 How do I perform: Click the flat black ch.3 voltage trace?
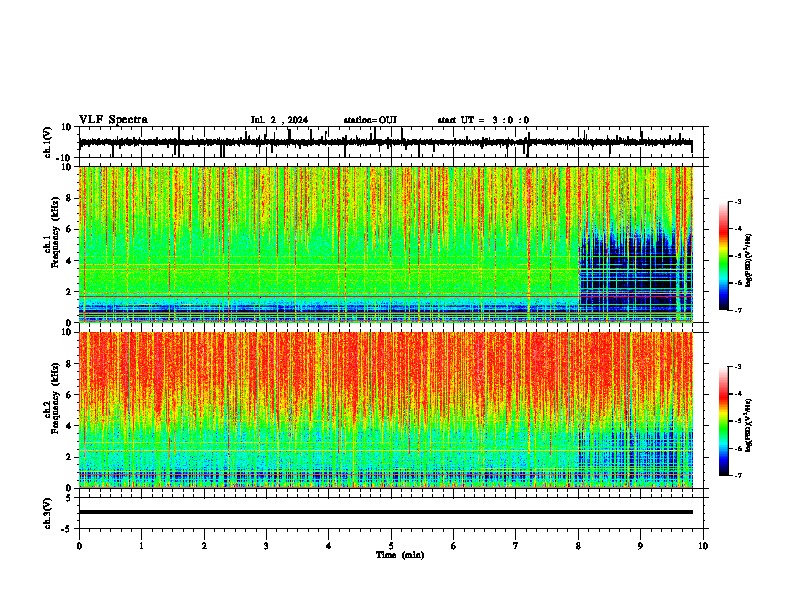click(x=385, y=512)
